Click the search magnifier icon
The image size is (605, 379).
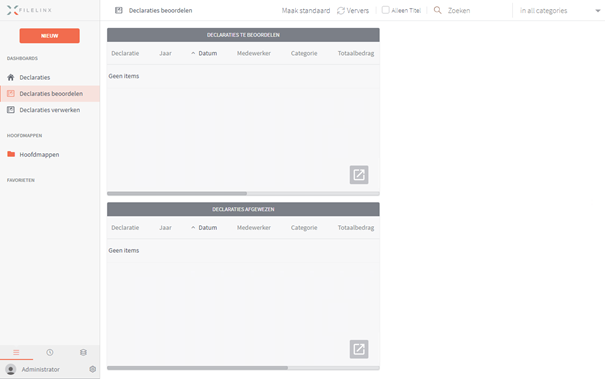[x=438, y=10]
